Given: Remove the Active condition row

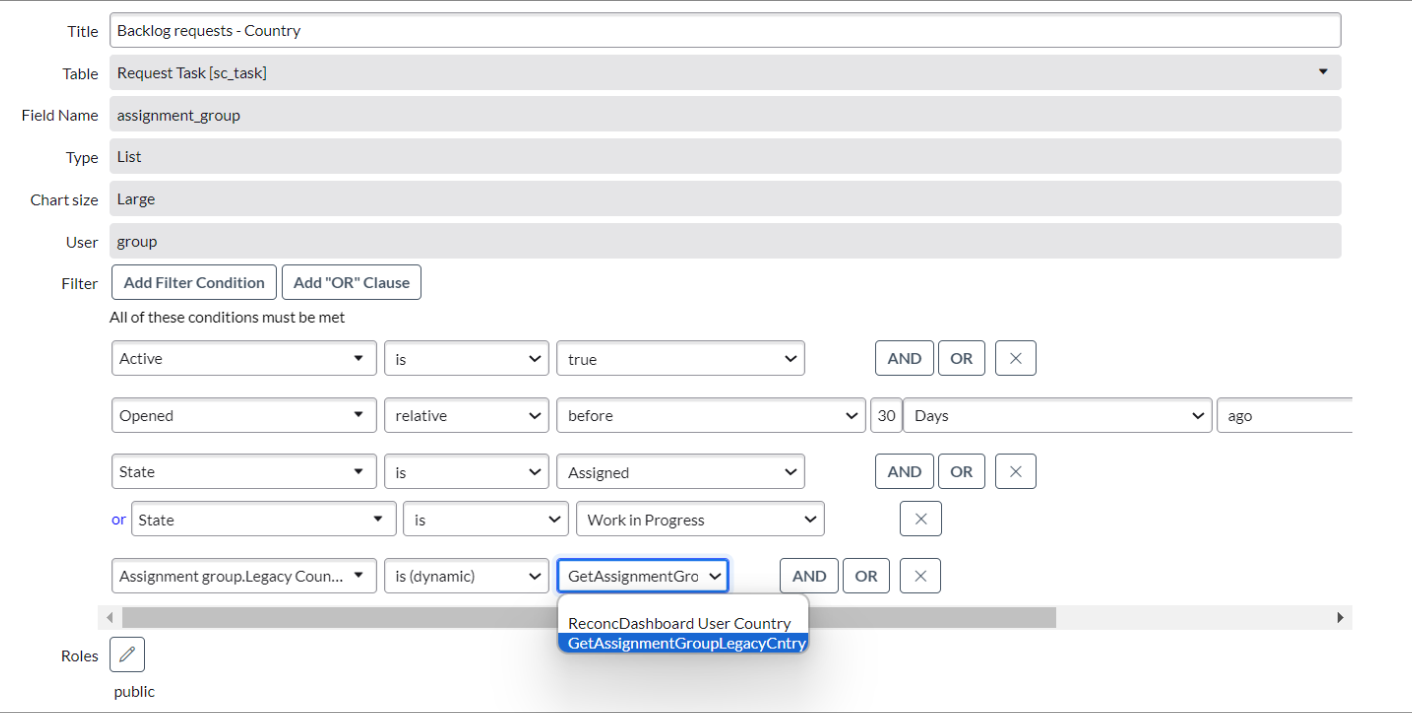Looking at the screenshot, I should tap(1016, 358).
